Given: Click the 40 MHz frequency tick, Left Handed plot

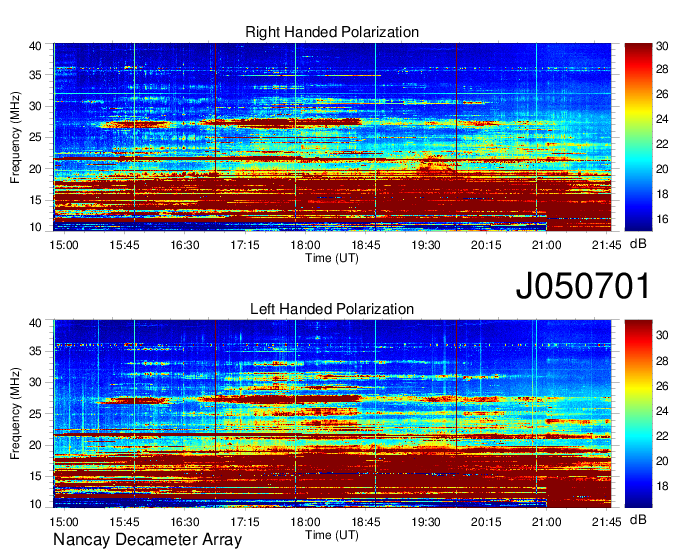Looking at the screenshot, I should (35, 323).
